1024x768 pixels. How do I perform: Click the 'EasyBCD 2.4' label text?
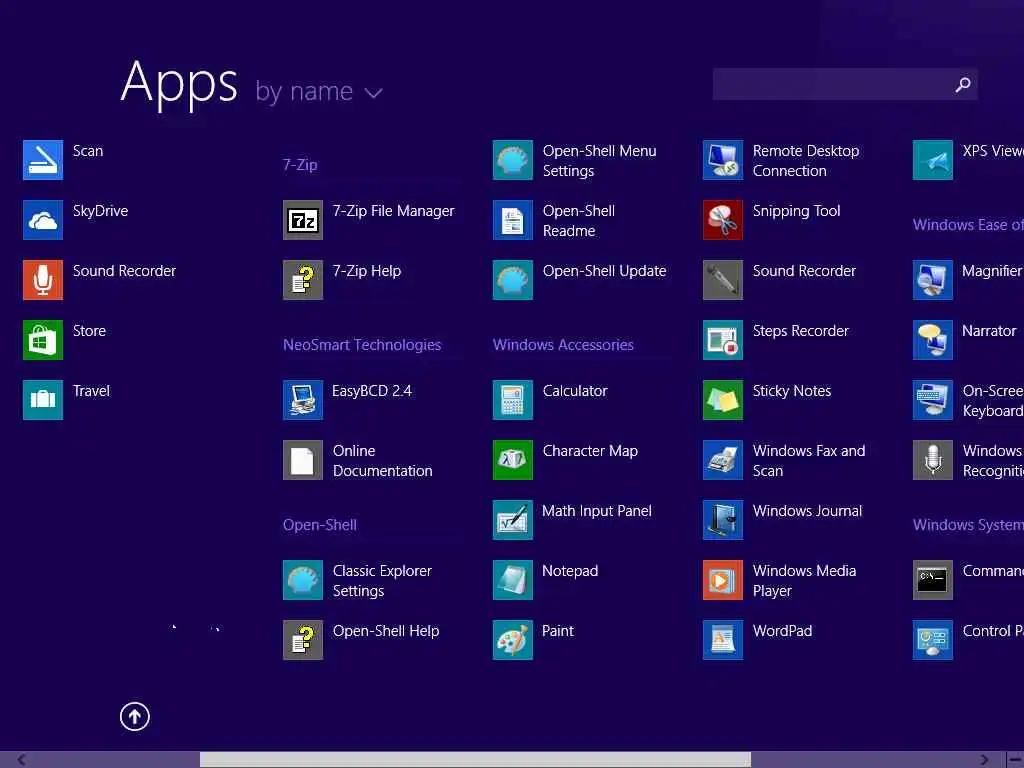pyautogui.click(x=372, y=391)
